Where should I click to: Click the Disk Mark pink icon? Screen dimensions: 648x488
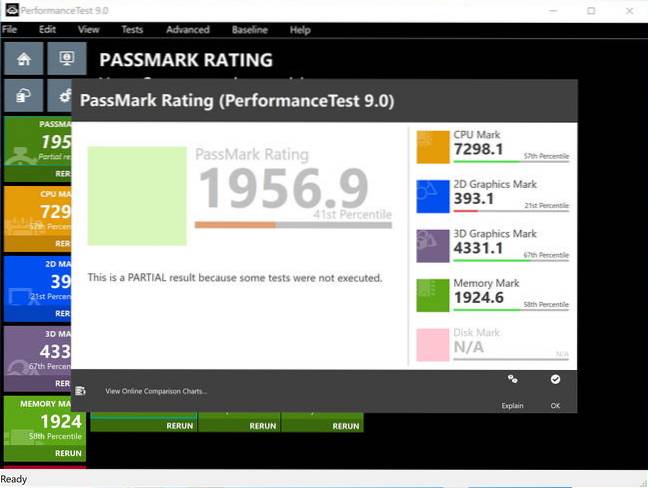(432, 345)
